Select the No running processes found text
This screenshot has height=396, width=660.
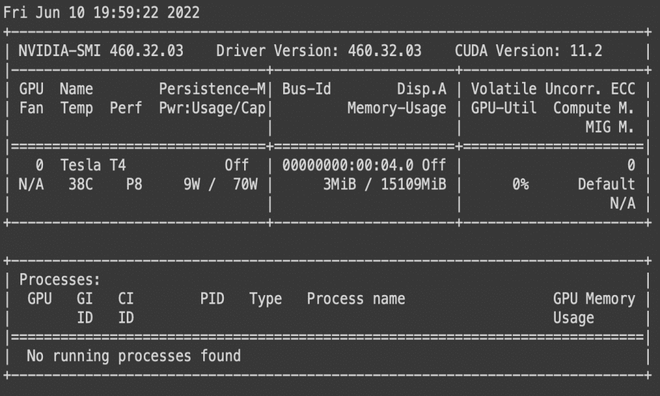coord(134,356)
